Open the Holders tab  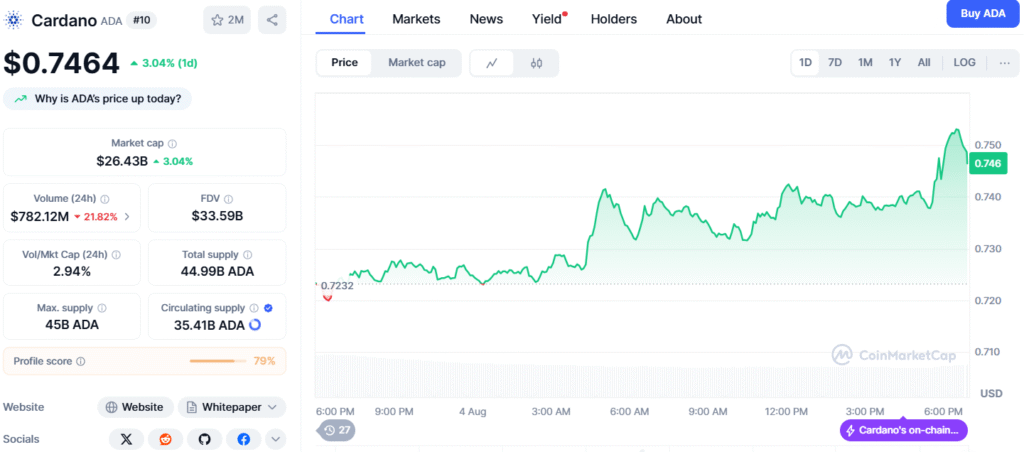(614, 20)
